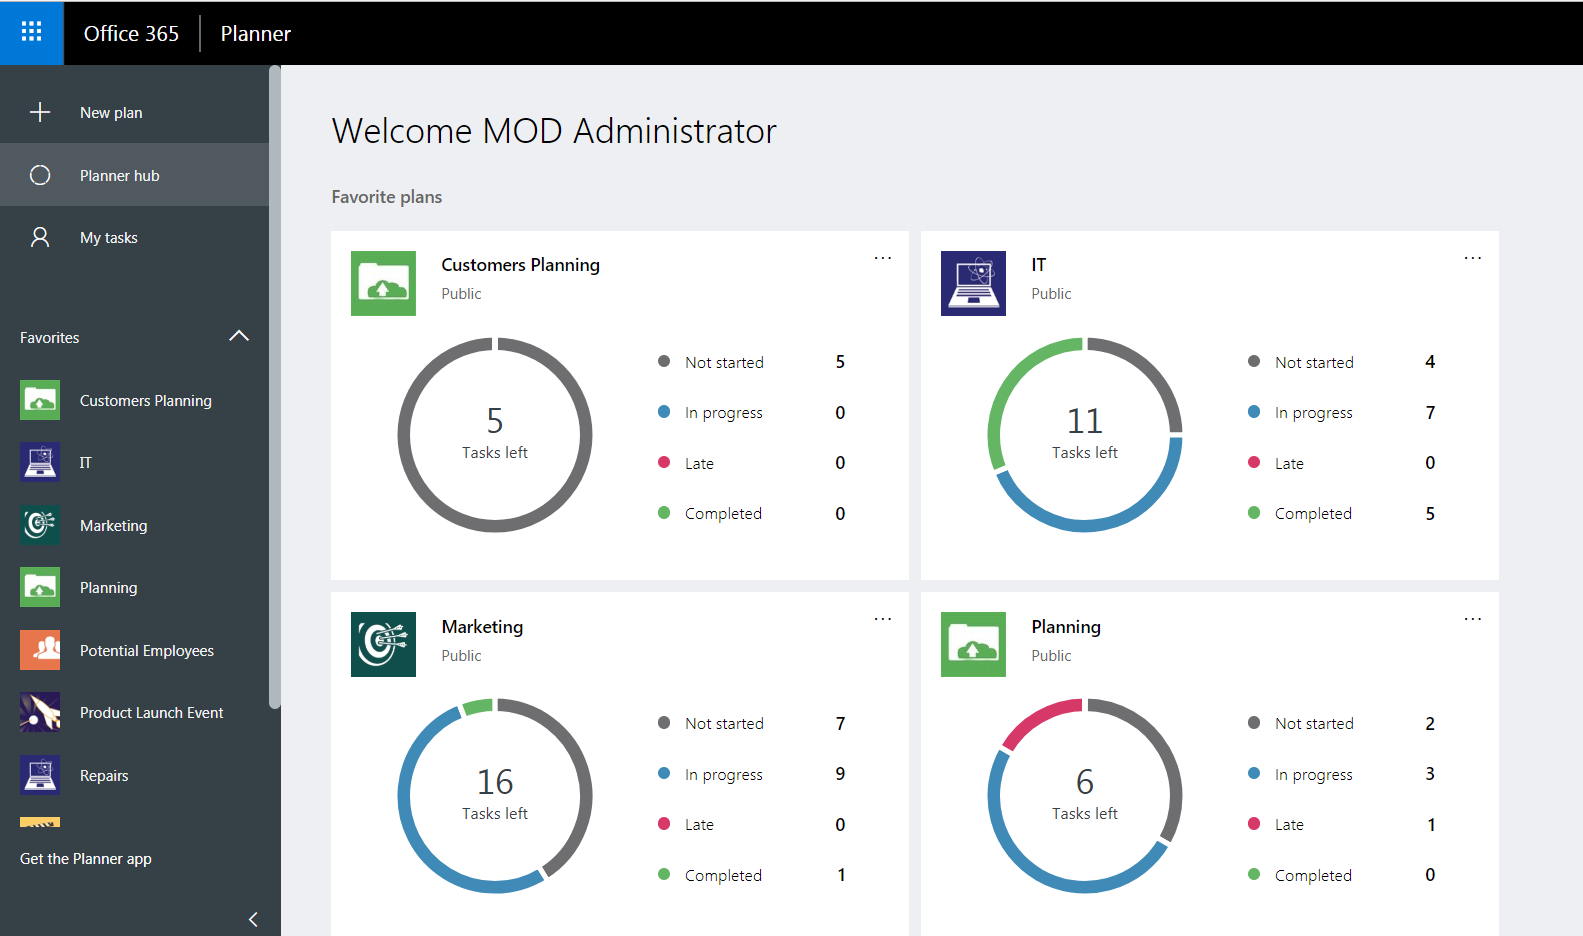Click the Office 365 header link
The height and width of the screenshot is (936, 1583).
coord(131,33)
